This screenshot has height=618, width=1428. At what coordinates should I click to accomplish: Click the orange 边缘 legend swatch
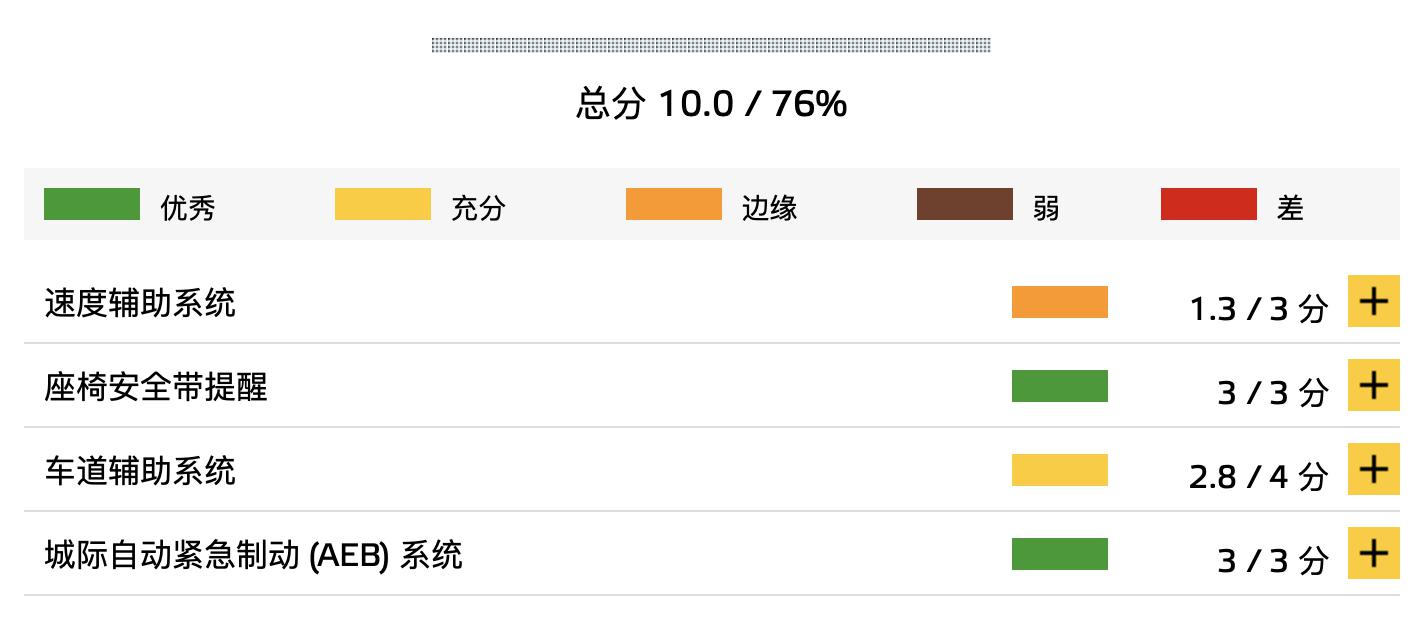click(x=674, y=204)
